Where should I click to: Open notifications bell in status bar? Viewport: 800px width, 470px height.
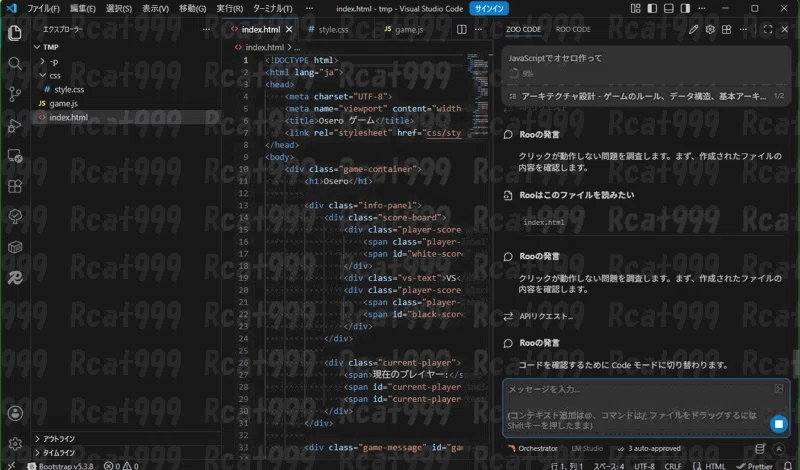(789, 466)
